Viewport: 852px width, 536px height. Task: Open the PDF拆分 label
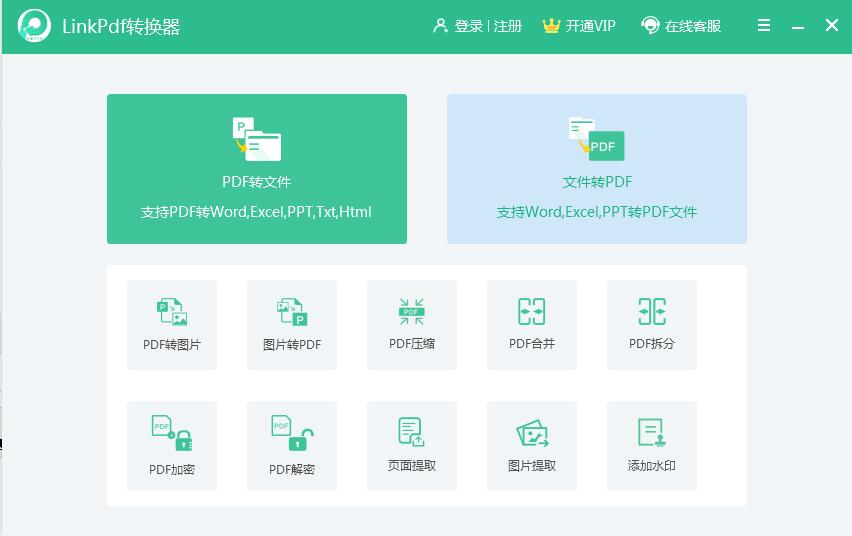coord(652,344)
